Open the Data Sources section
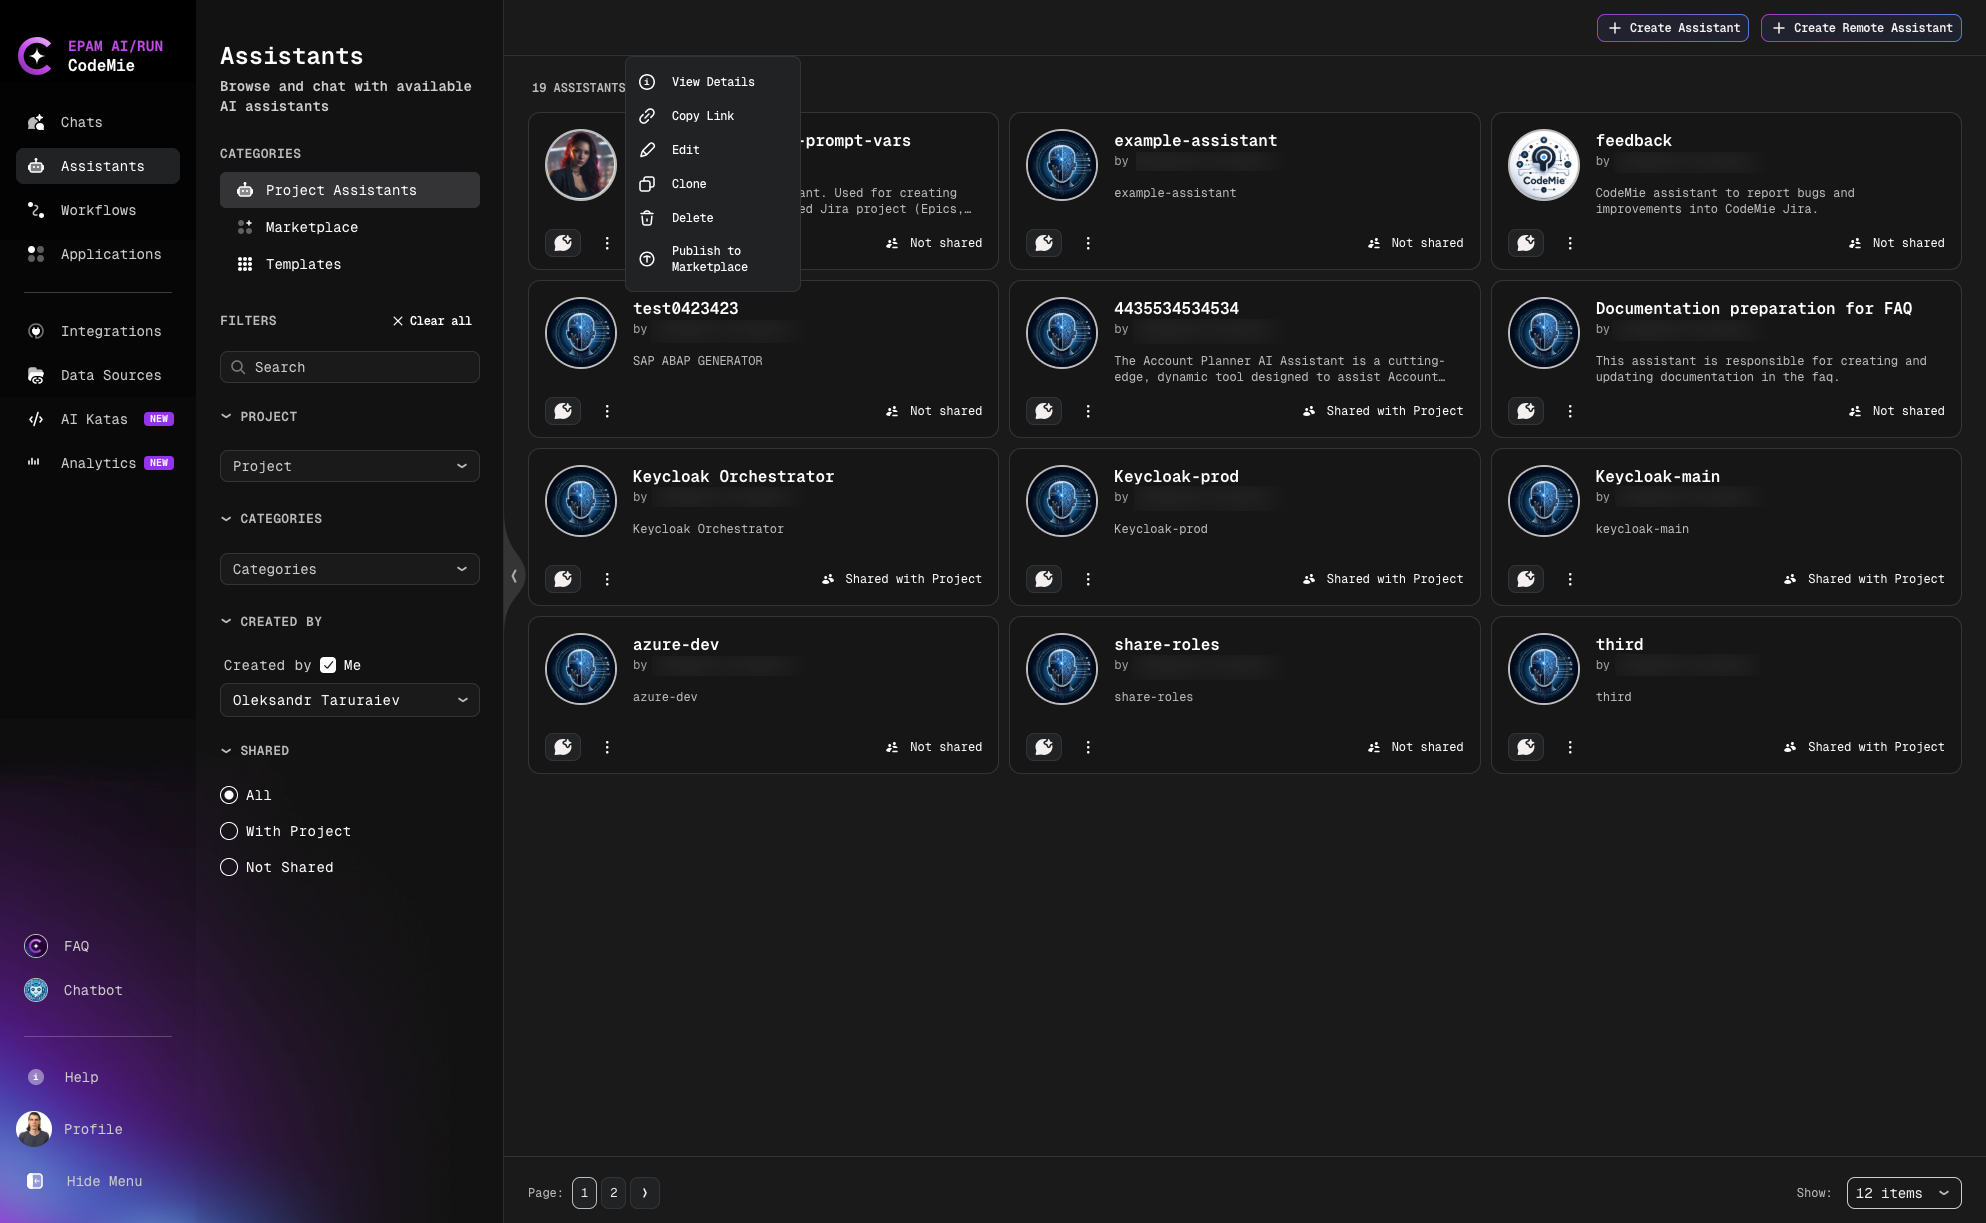Image resolution: width=1986 pixels, height=1223 pixels. coord(110,375)
